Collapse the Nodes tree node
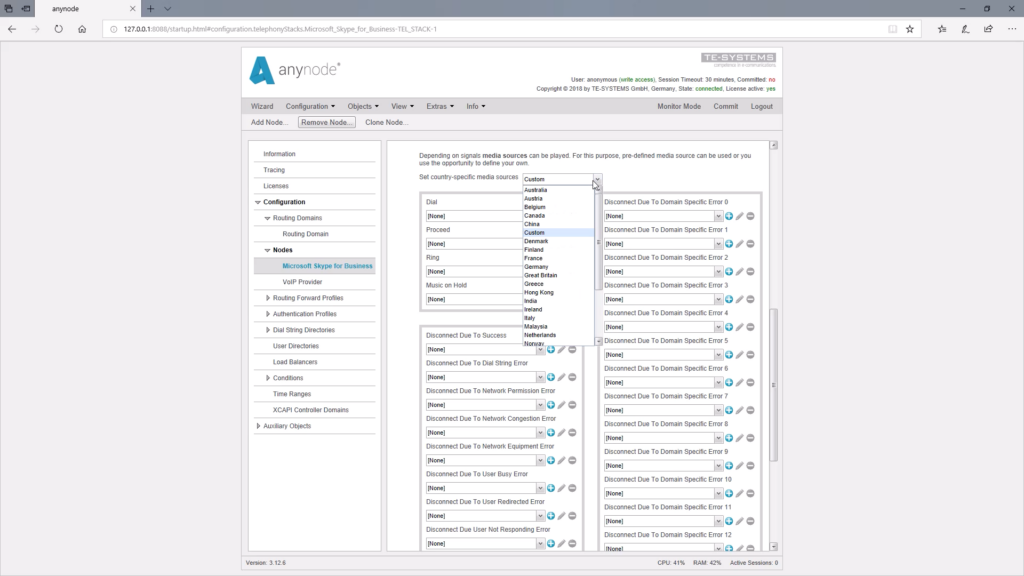1024x576 pixels. pos(267,250)
